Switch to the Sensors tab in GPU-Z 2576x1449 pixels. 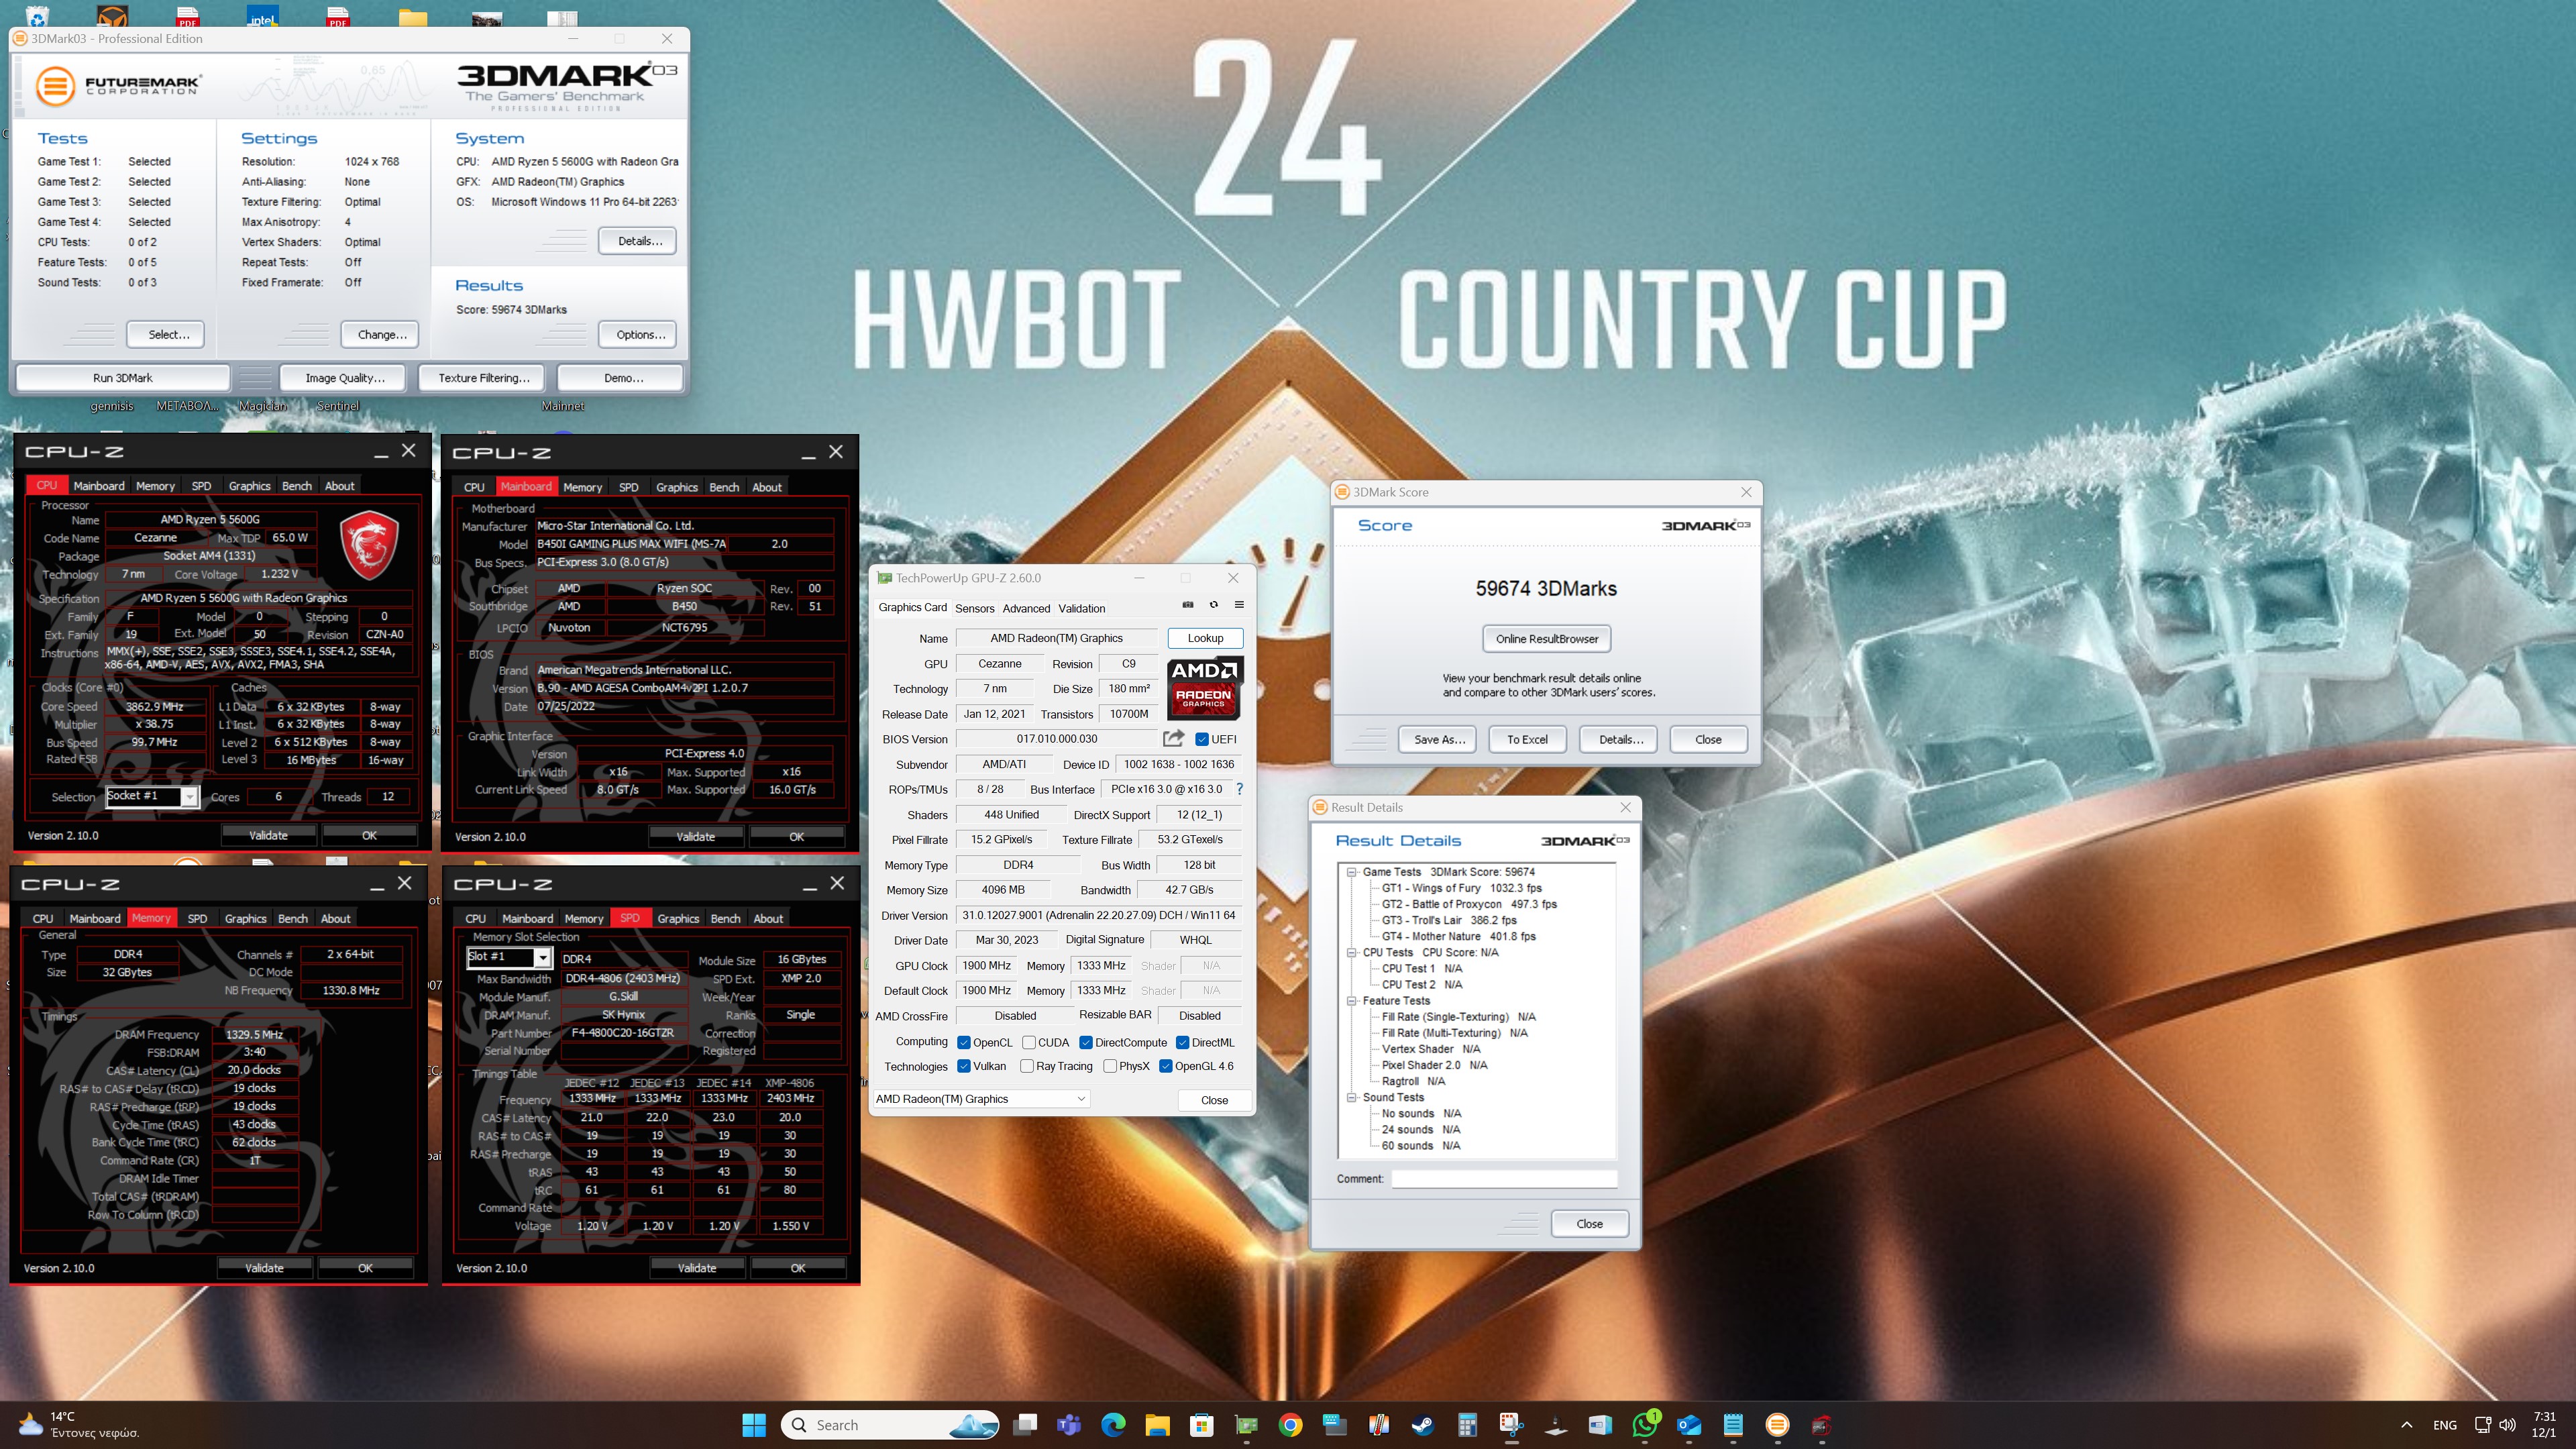[974, 608]
